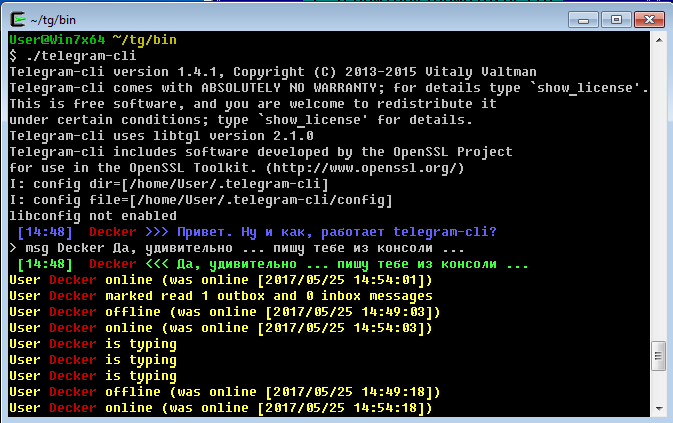
Task: Click the line 'online was online 14:54:18'
Action: click(x=221, y=408)
